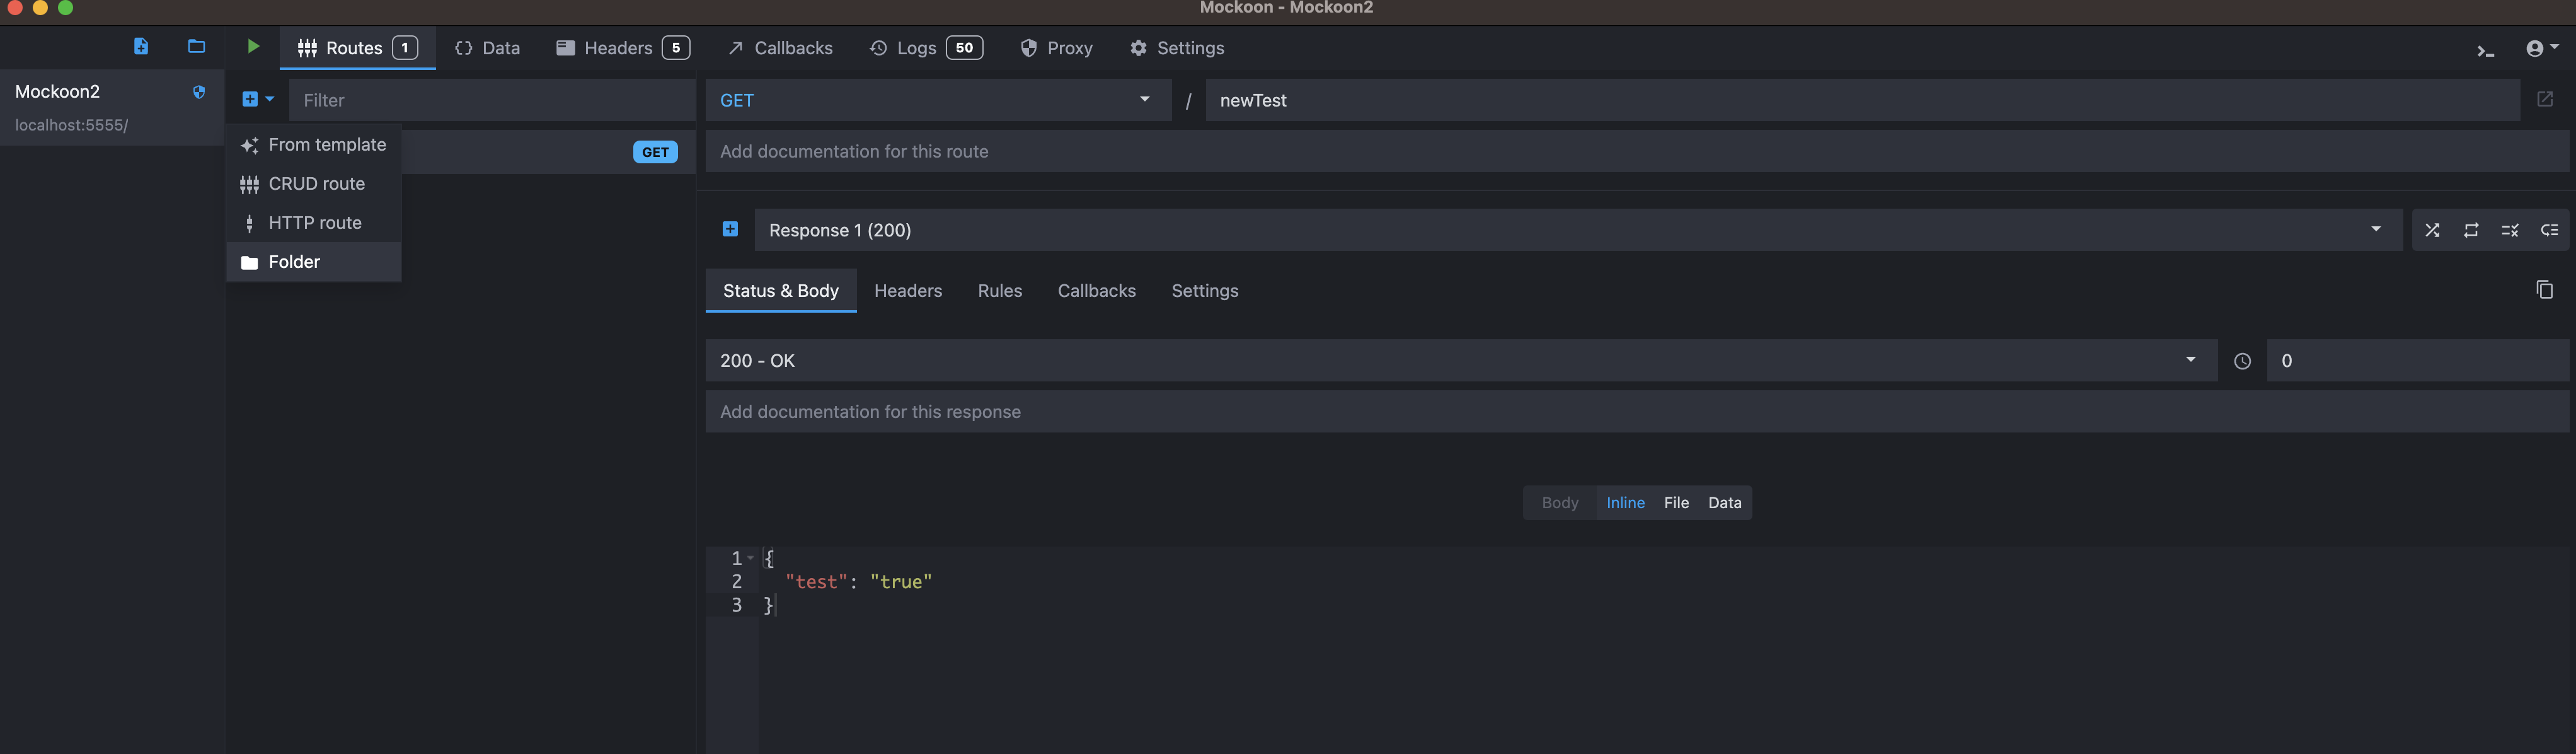Click the duplicate response copy icon

(2544, 290)
